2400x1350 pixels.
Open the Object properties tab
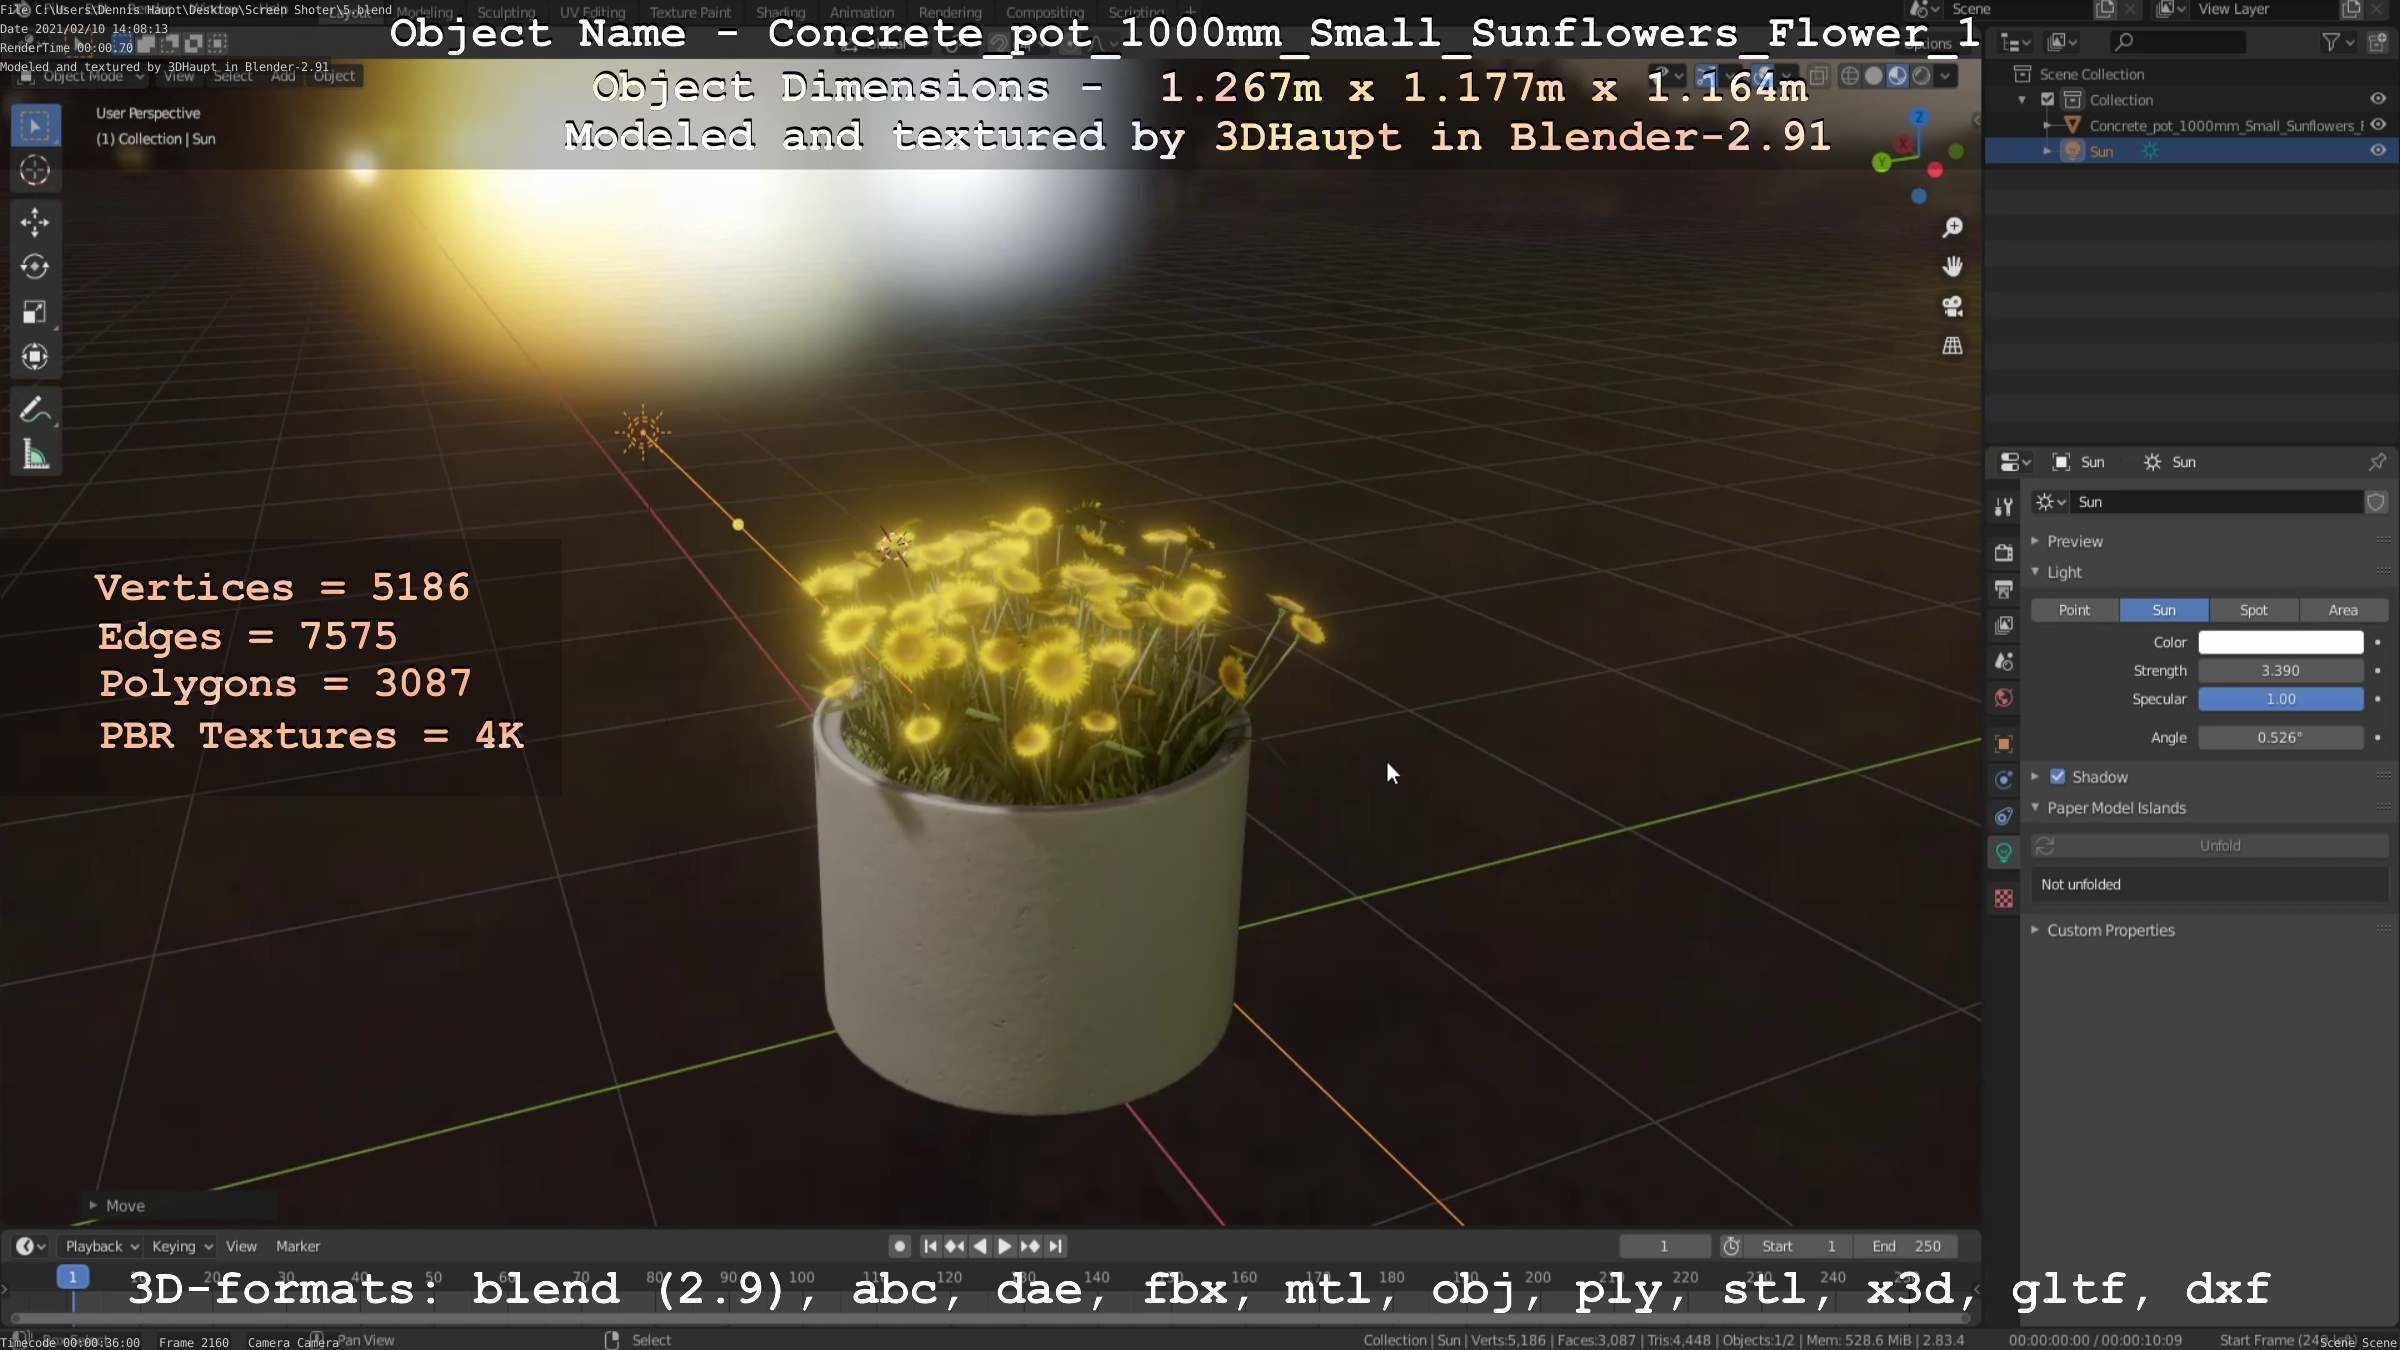[2003, 744]
